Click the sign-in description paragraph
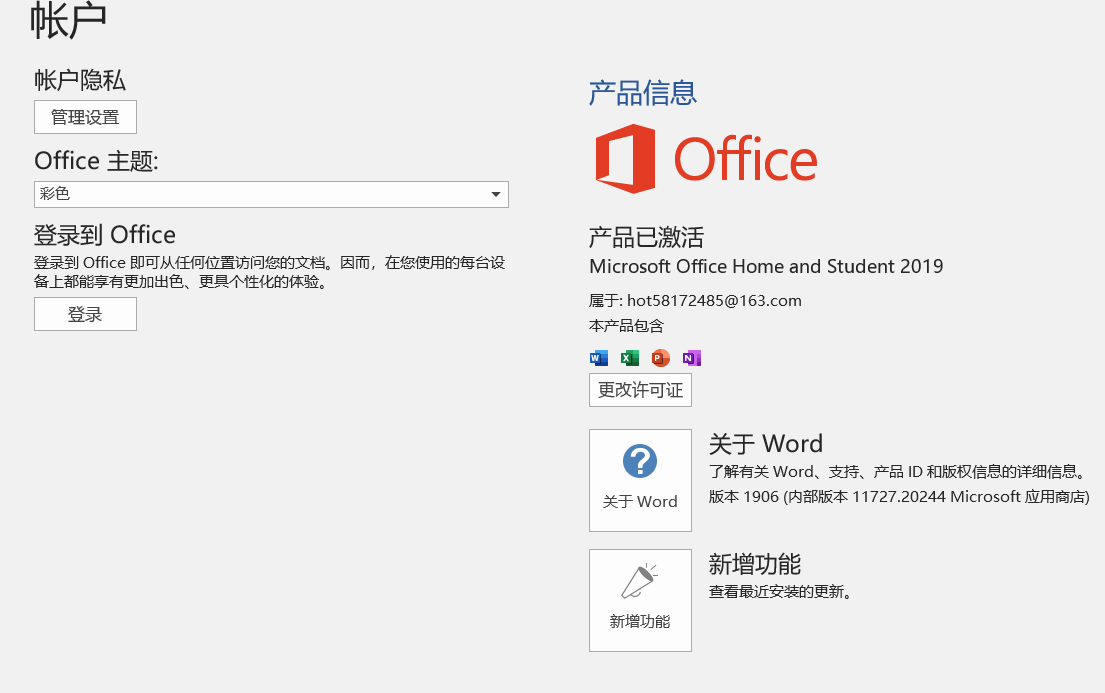Screen dimensions: 1105x693 (270, 272)
